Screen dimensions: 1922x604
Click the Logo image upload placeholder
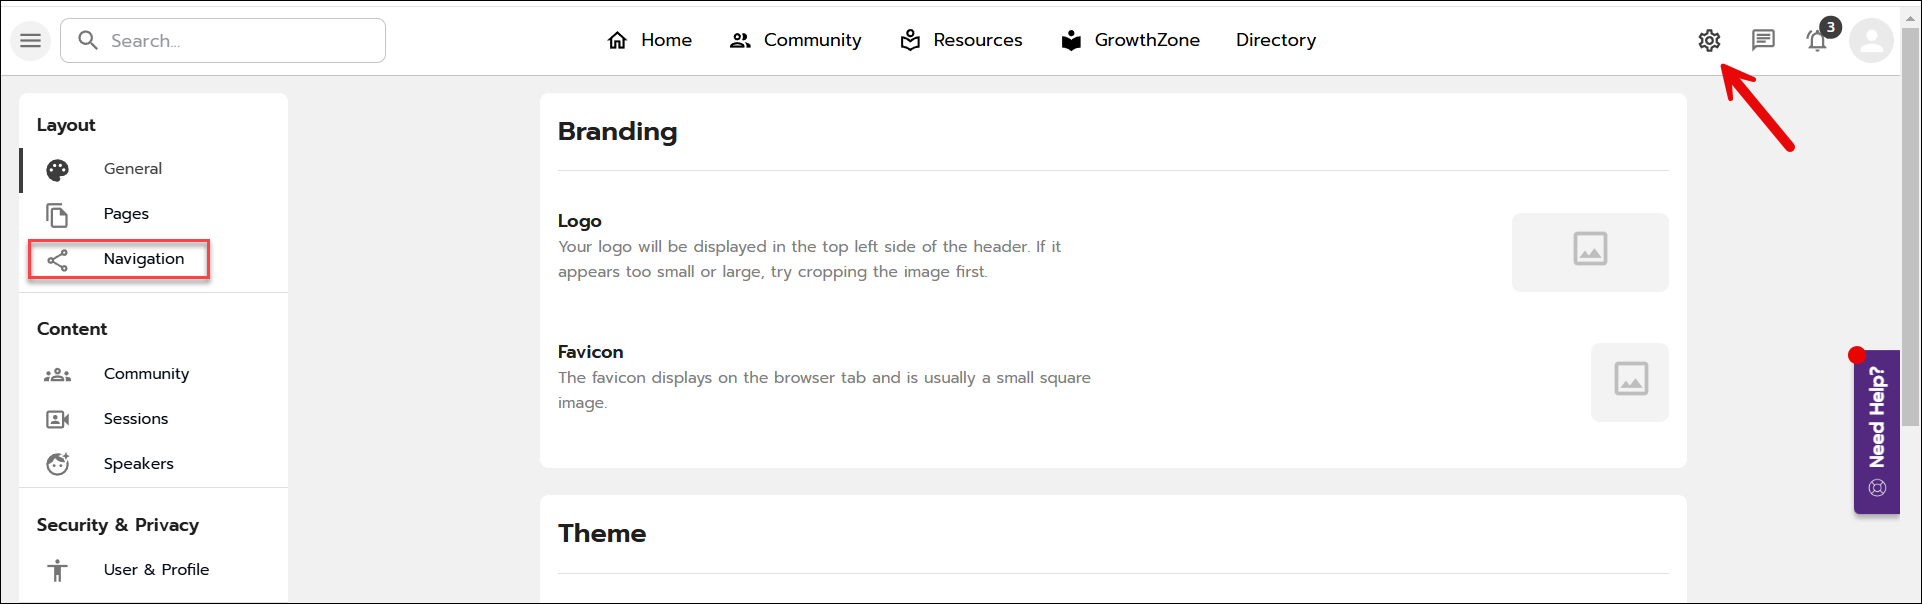coord(1589,252)
